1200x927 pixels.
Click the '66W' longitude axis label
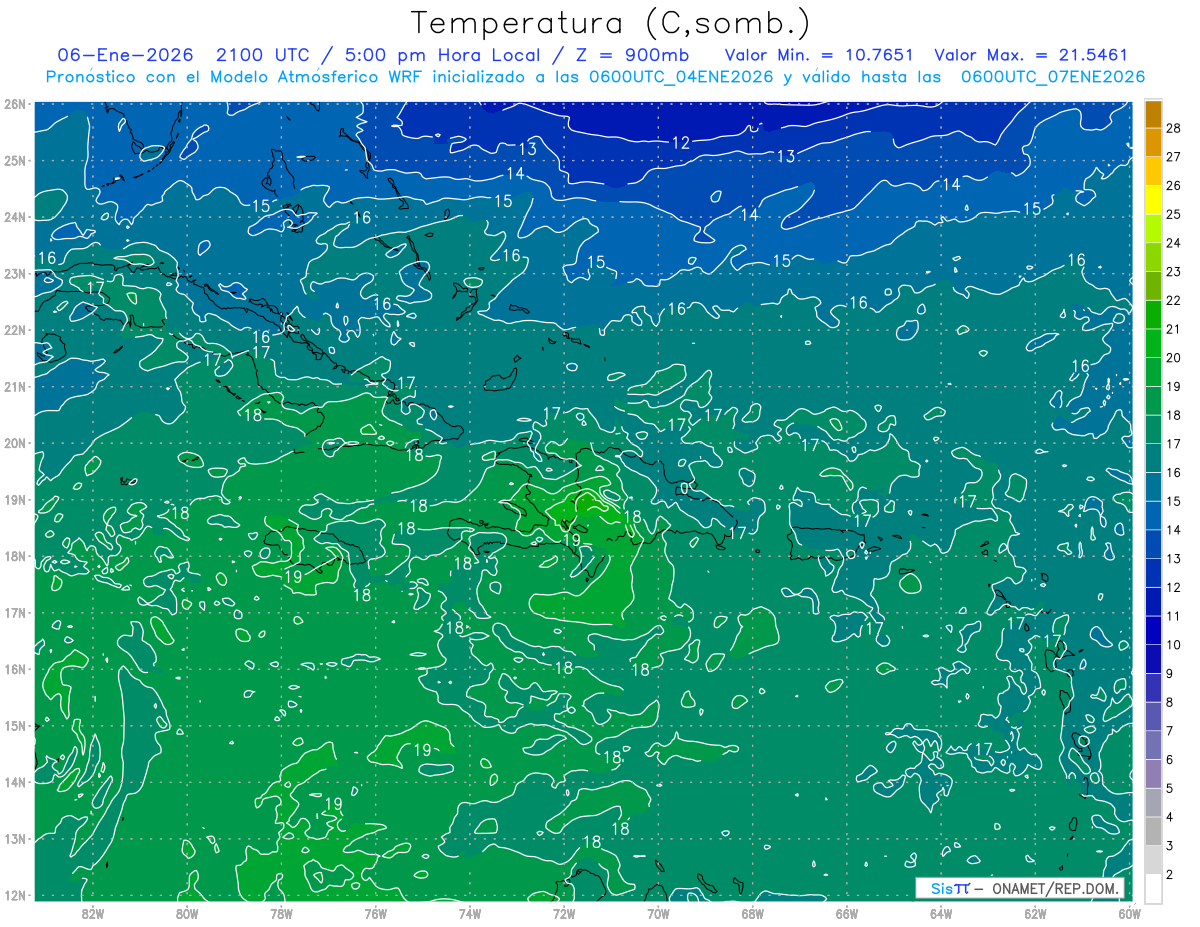pyautogui.click(x=846, y=913)
